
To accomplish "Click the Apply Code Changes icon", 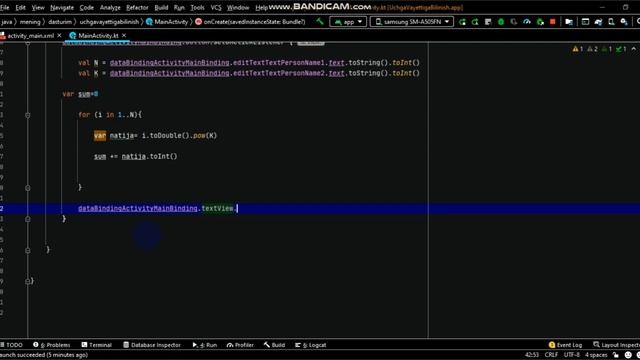I will click(x=488, y=22).
